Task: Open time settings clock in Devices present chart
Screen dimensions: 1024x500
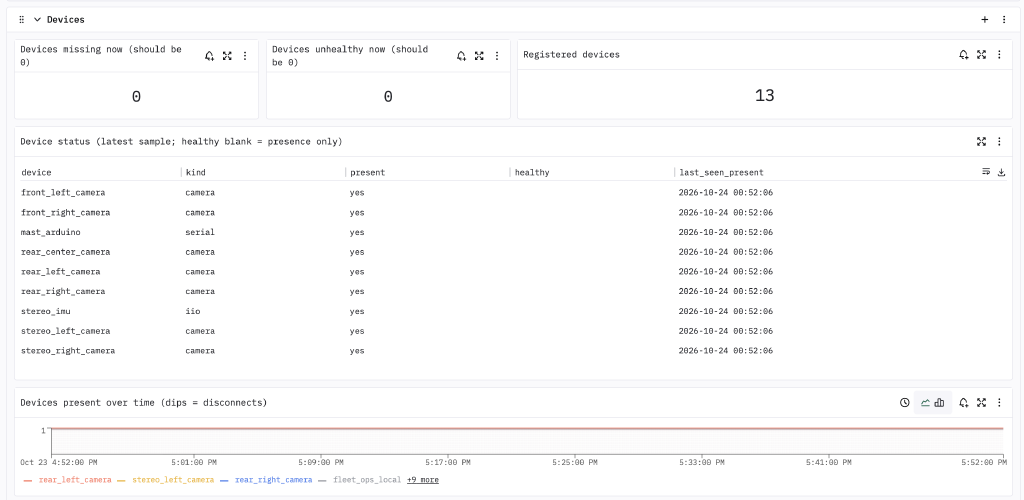Action: pos(904,403)
